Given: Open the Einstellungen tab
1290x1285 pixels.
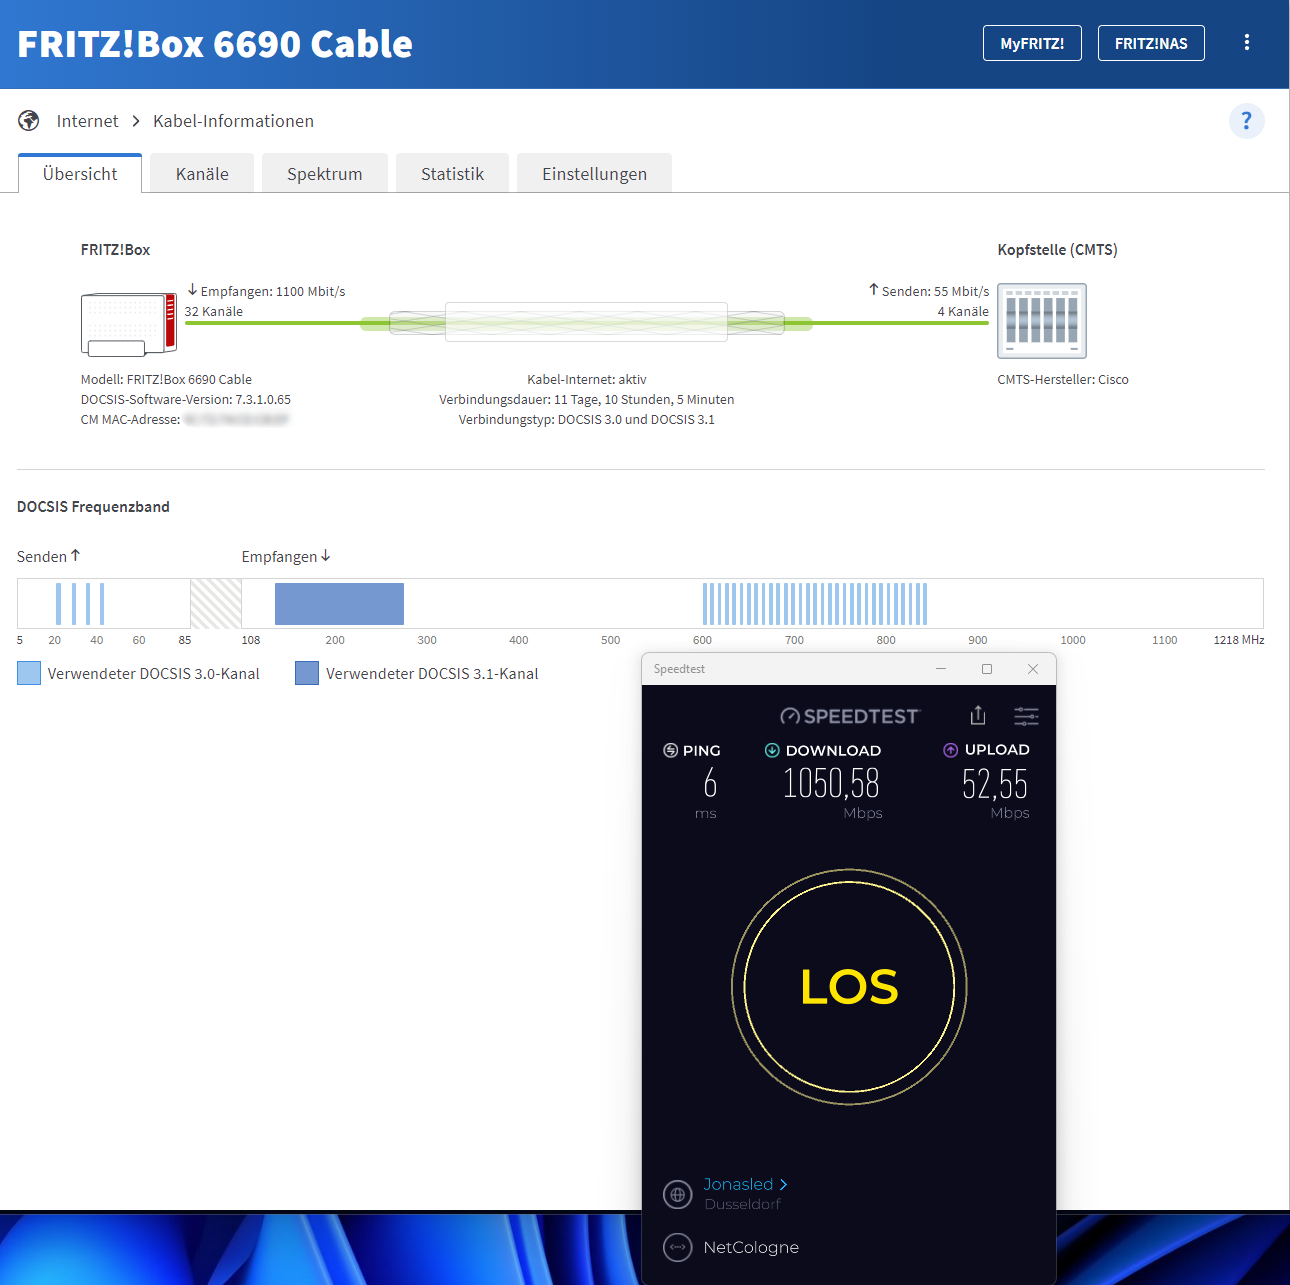Looking at the screenshot, I should coord(594,173).
